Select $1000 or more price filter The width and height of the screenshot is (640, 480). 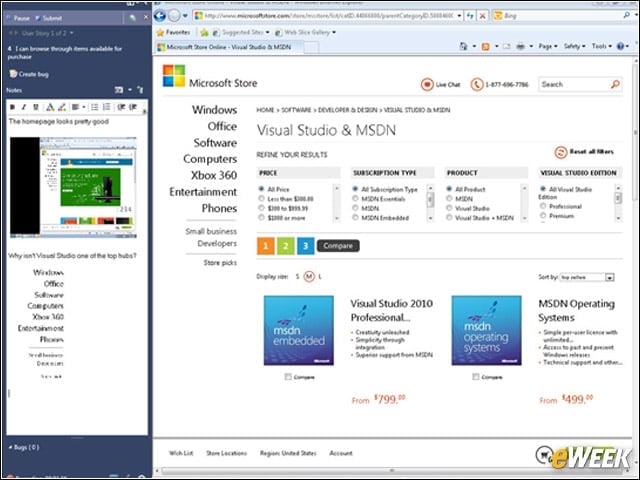(x=261, y=218)
